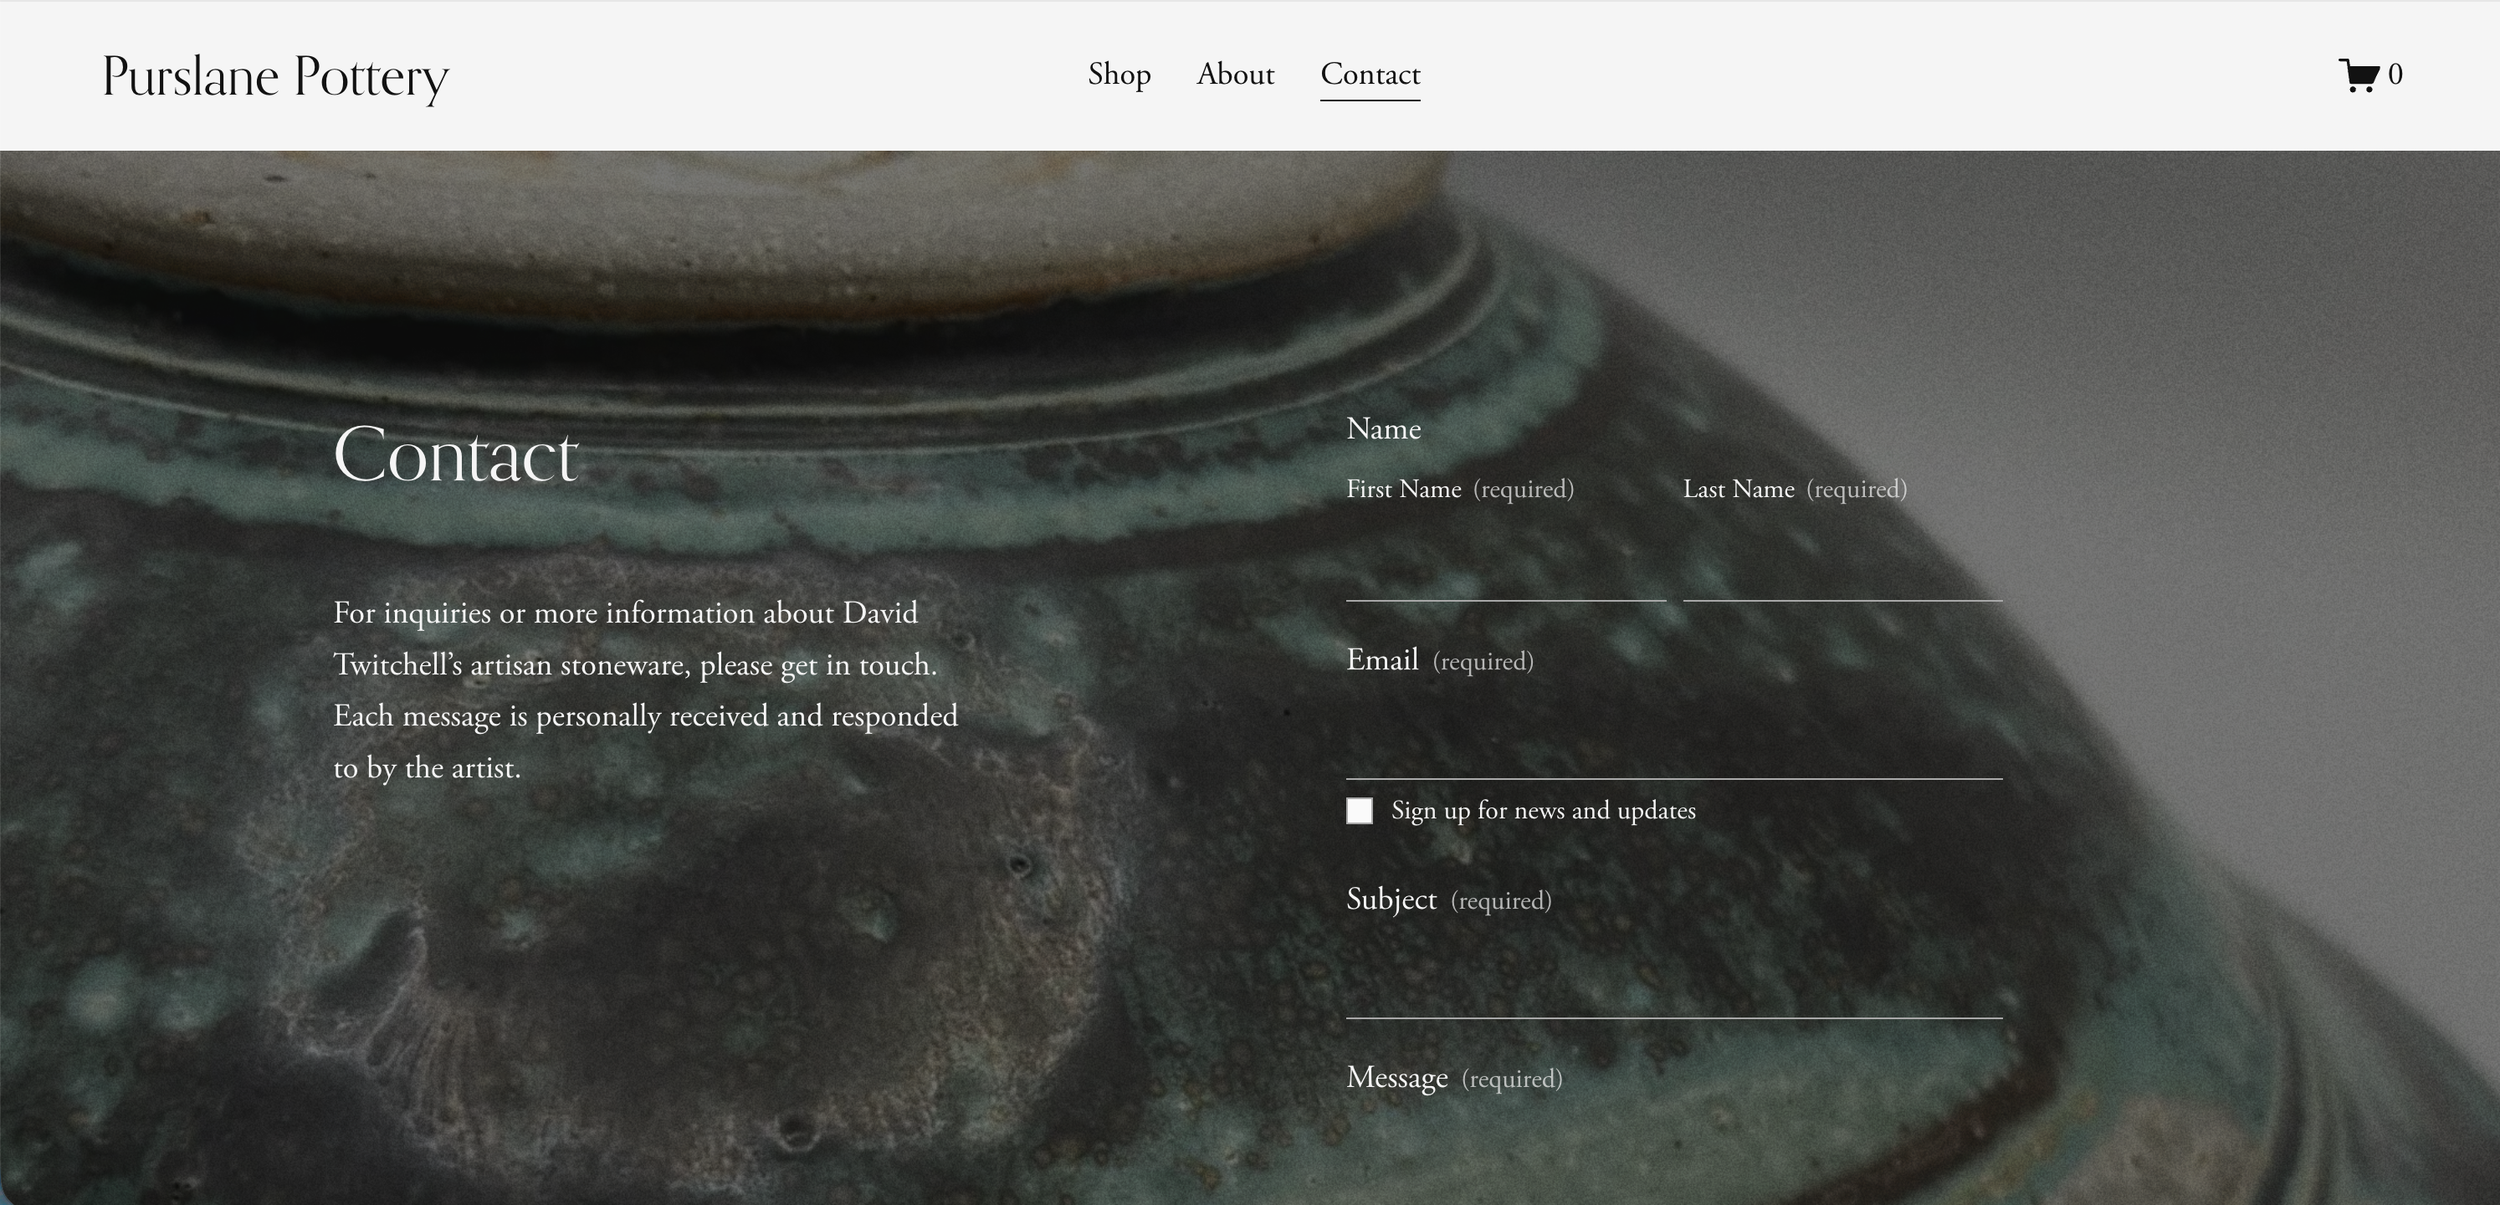Open the Shop page

(x=1119, y=75)
